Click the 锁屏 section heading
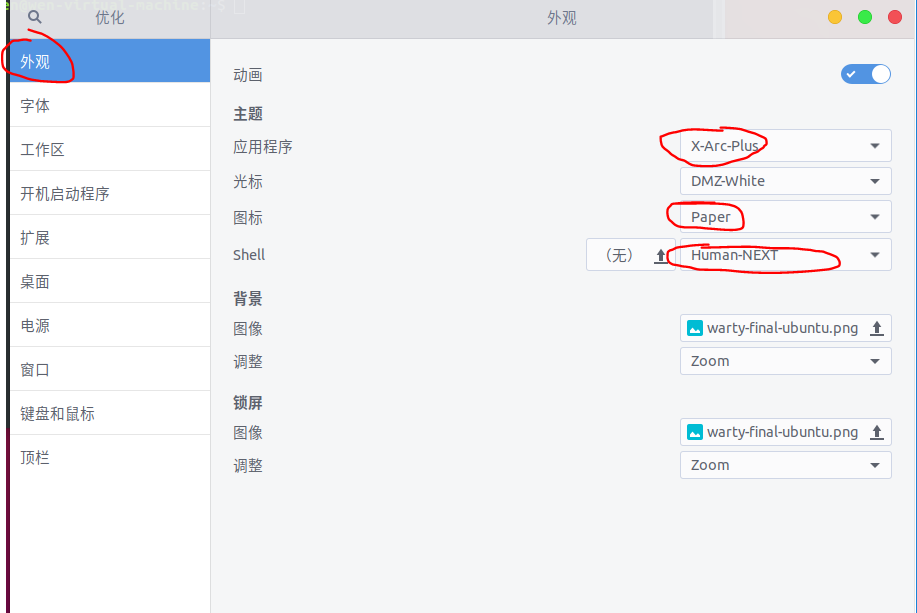This screenshot has height=613, width=917. pyautogui.click(x=248, y=403)
